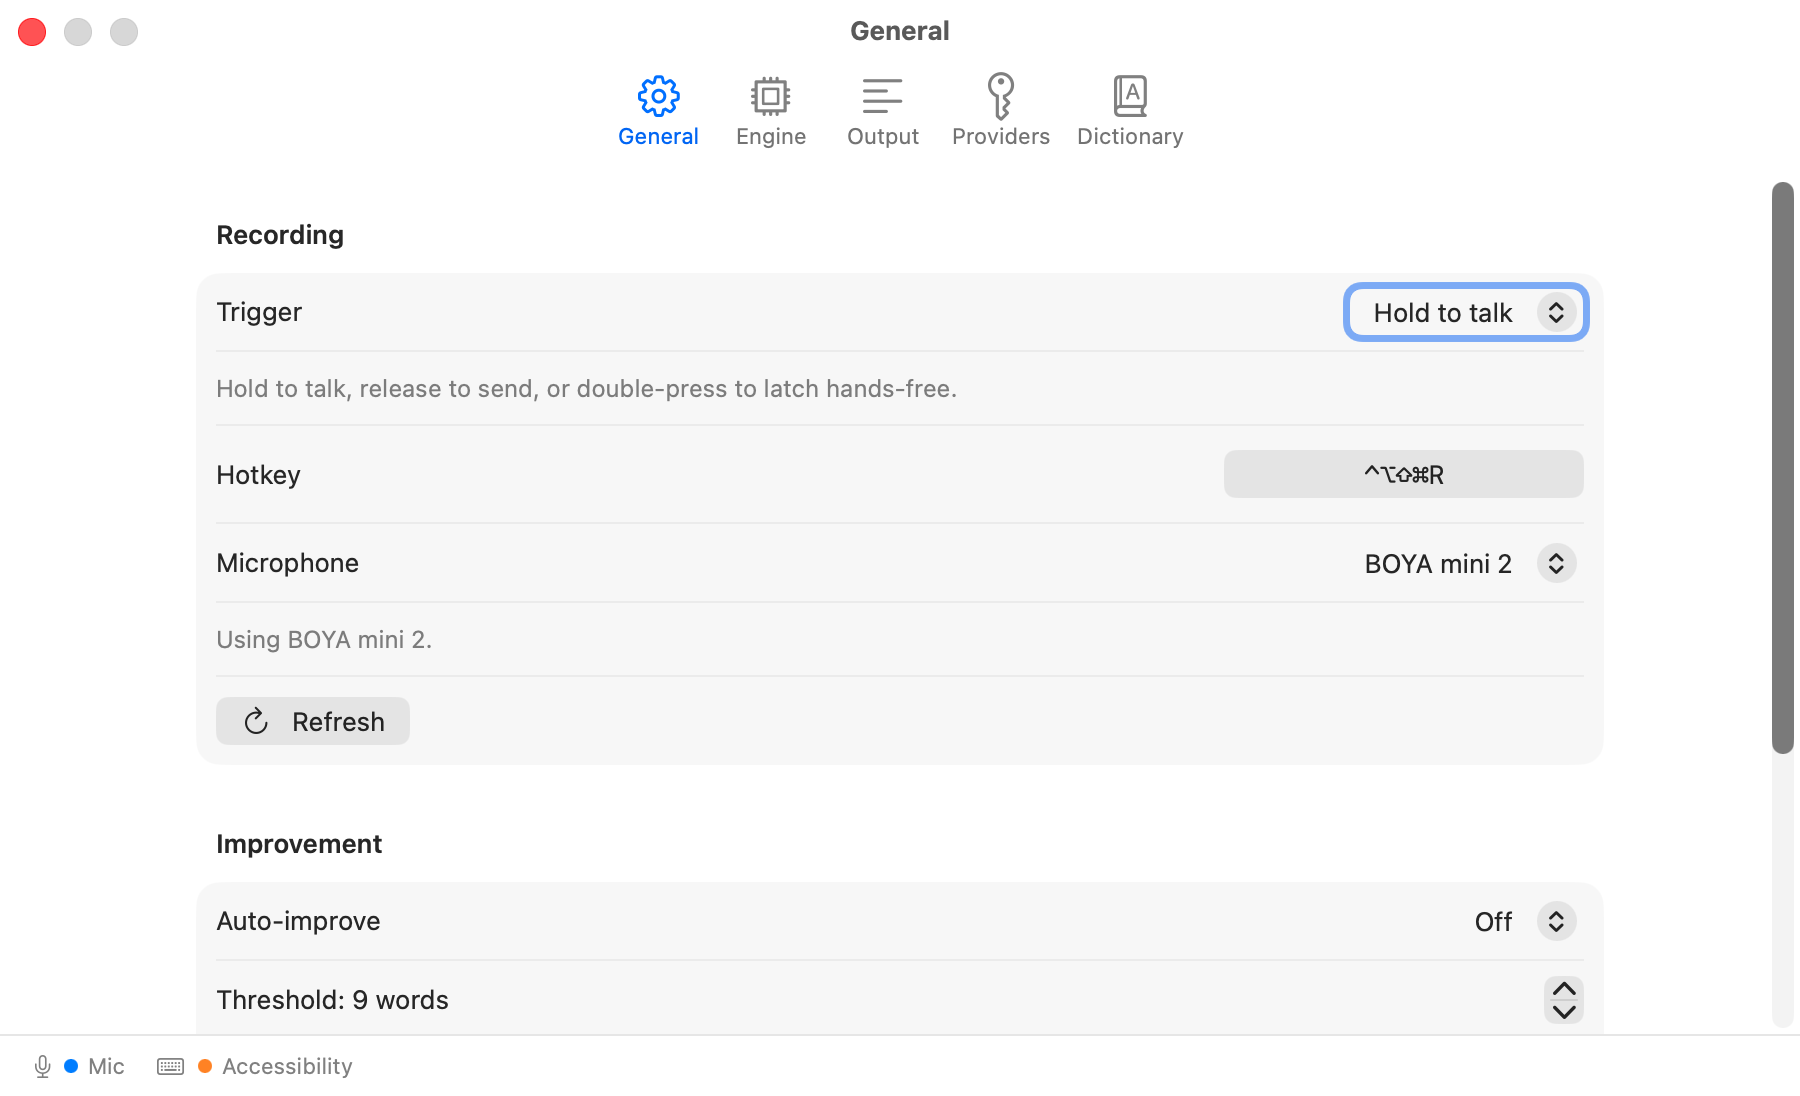Switch to the Providers tab label
Image resolution: width=1800 pixels, height=1096 pixels.
click(1001, 136)
